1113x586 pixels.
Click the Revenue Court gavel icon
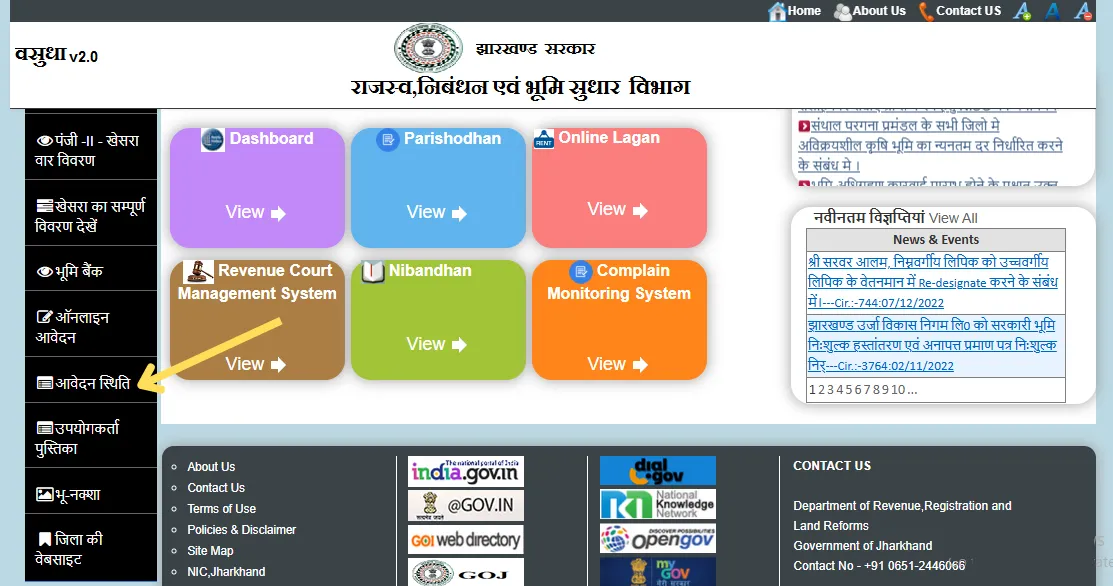[x=198, y=271]
